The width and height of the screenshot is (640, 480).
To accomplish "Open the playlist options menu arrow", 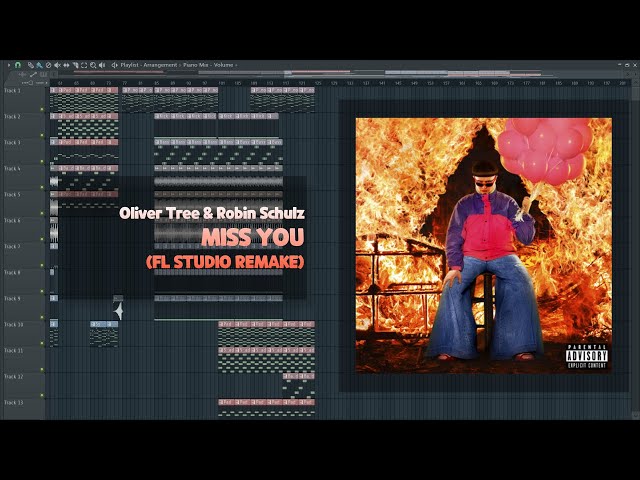I will pos(9,65).
